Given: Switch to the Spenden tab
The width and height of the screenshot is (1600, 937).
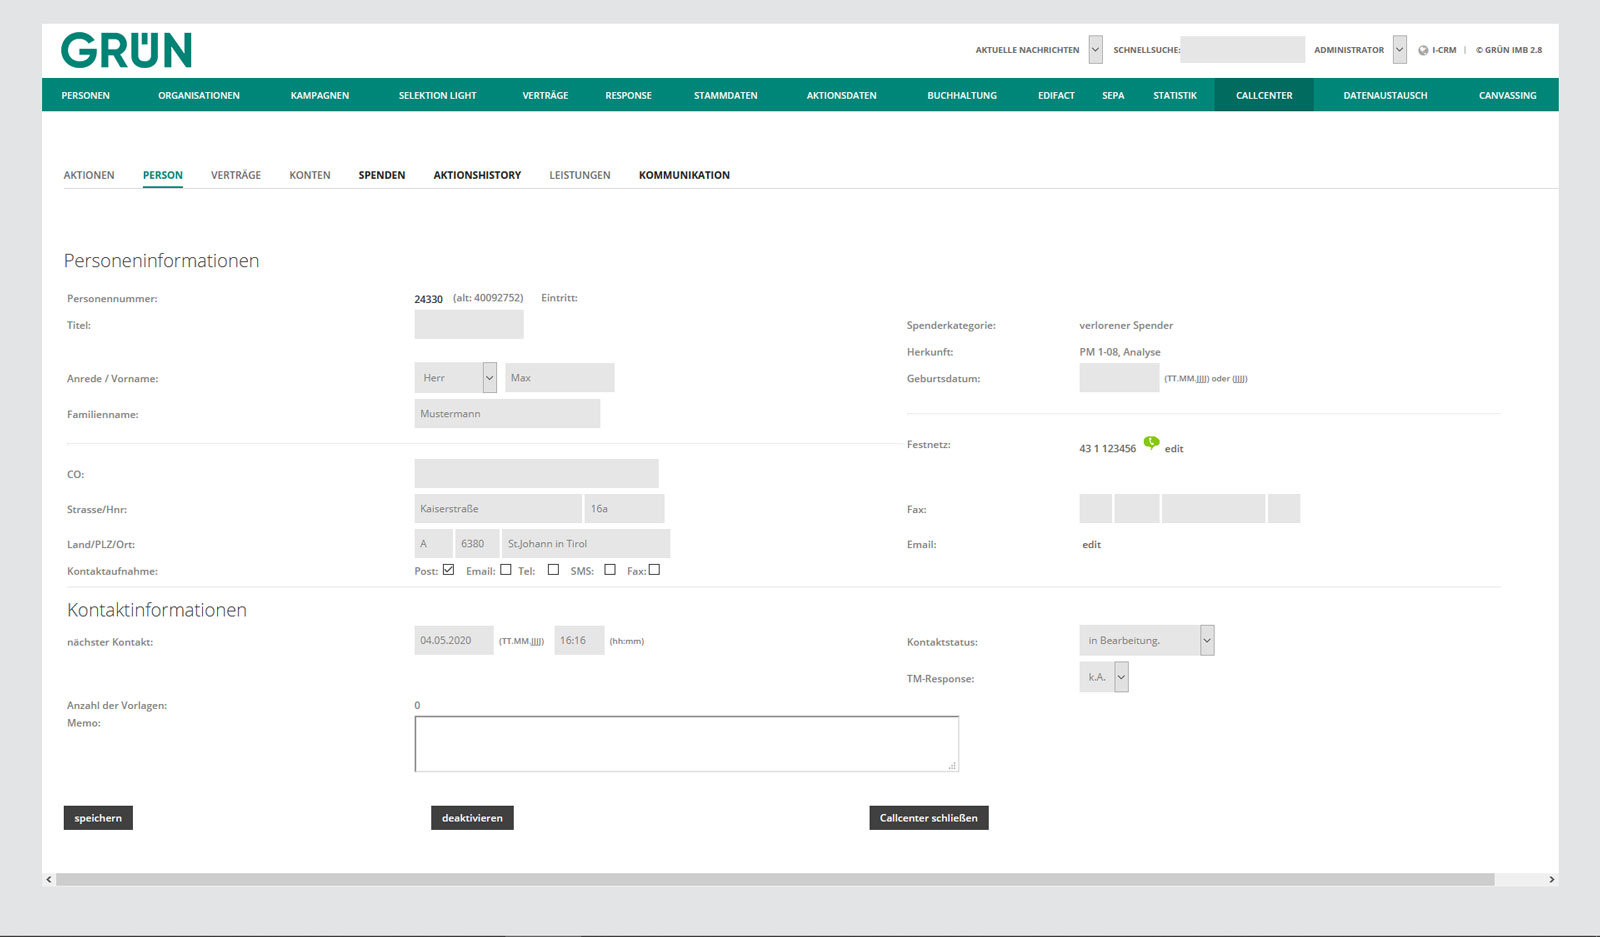Looking at the screenshot, I should [x=382, y=175].
